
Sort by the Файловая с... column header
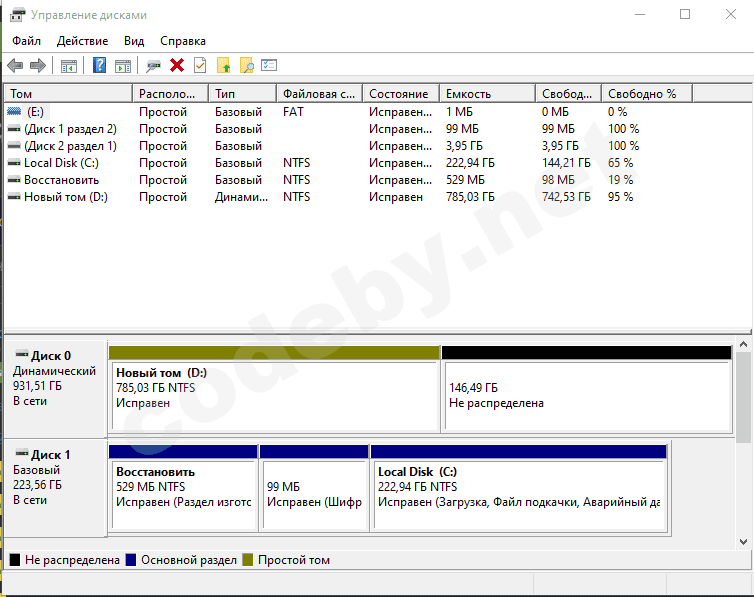click(320, 94)
